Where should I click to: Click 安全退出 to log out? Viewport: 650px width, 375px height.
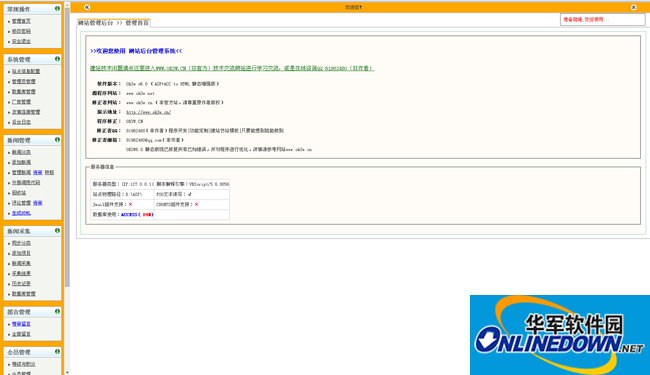[21, 41]
